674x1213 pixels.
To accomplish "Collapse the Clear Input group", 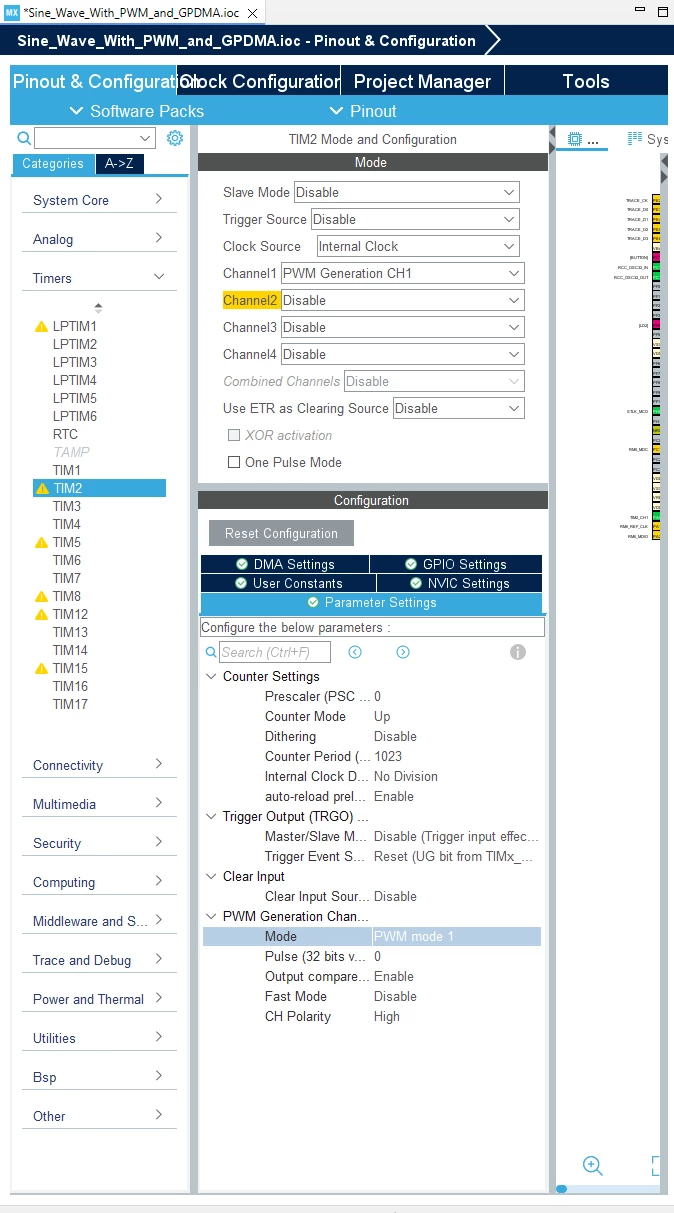I will [x=211, y=876].
